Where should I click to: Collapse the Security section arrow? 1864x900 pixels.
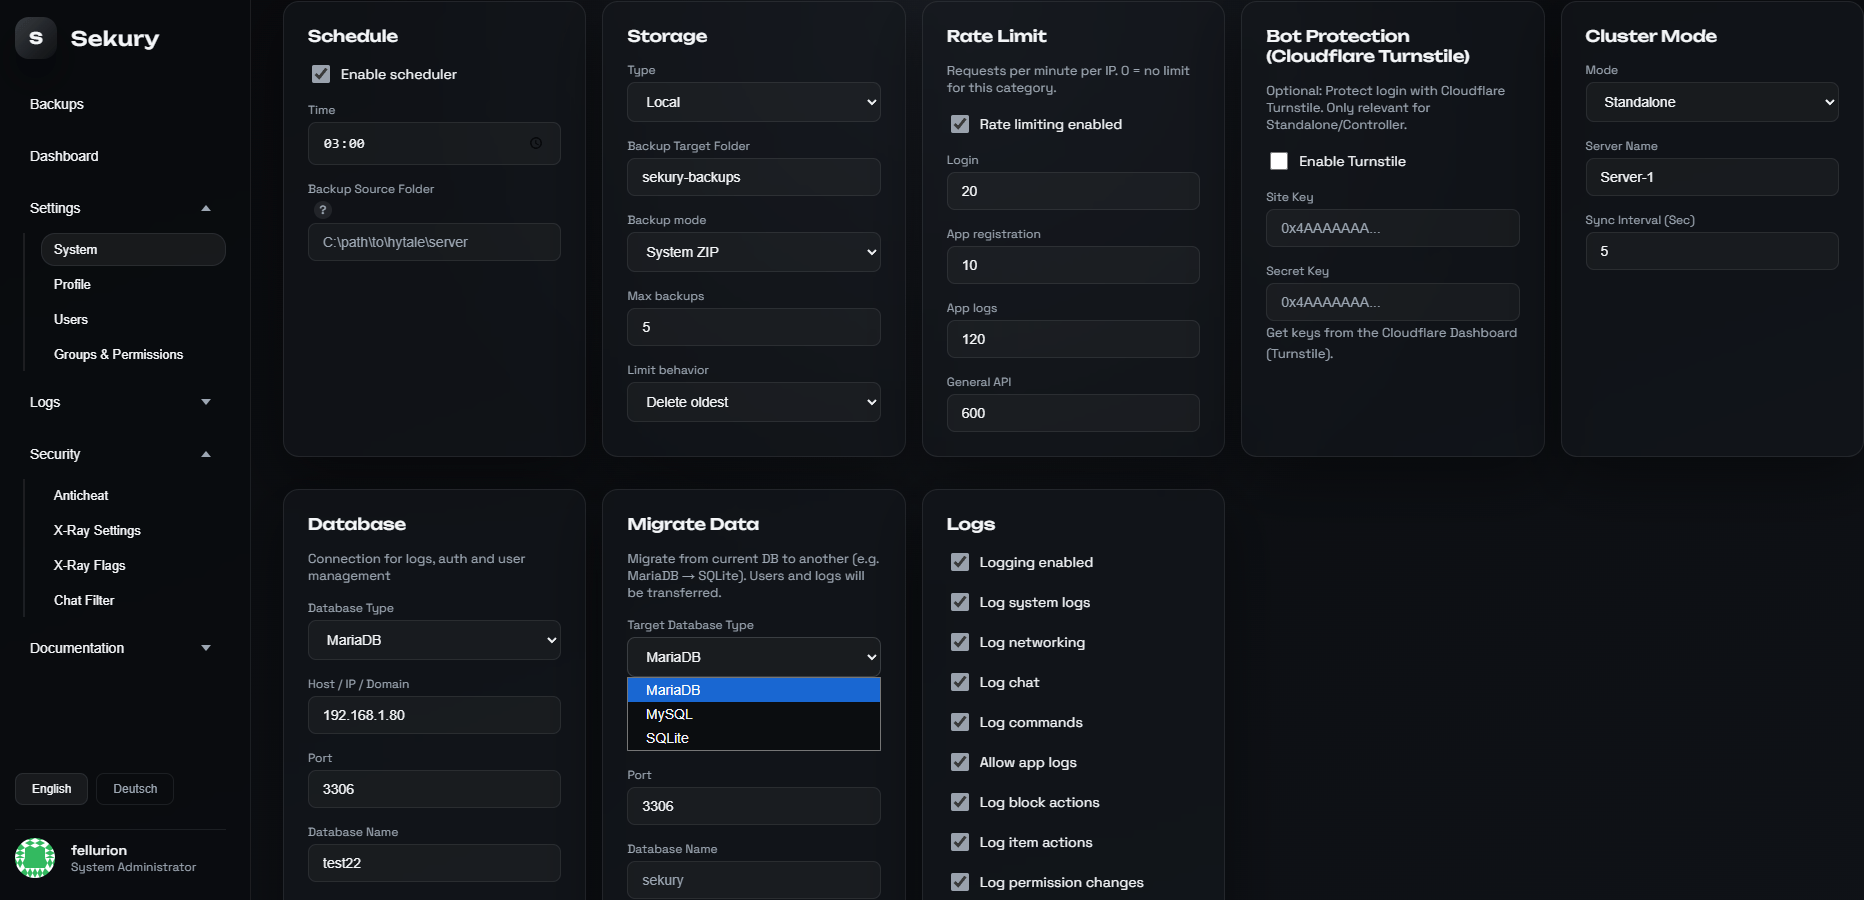pyautogui.click(x=206, y=454)
